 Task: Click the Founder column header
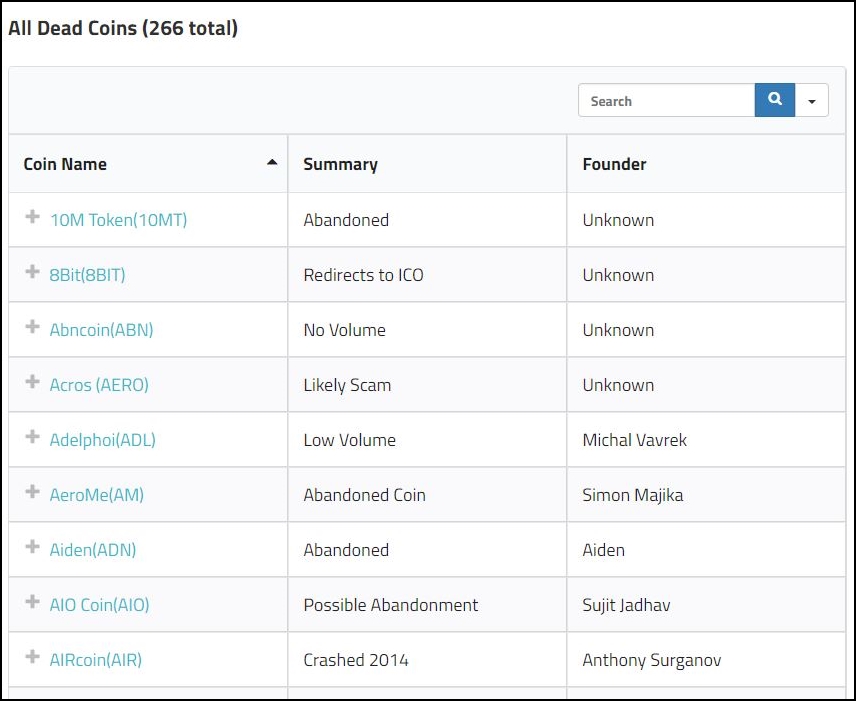pyautogui.click(x=614, y=164)
